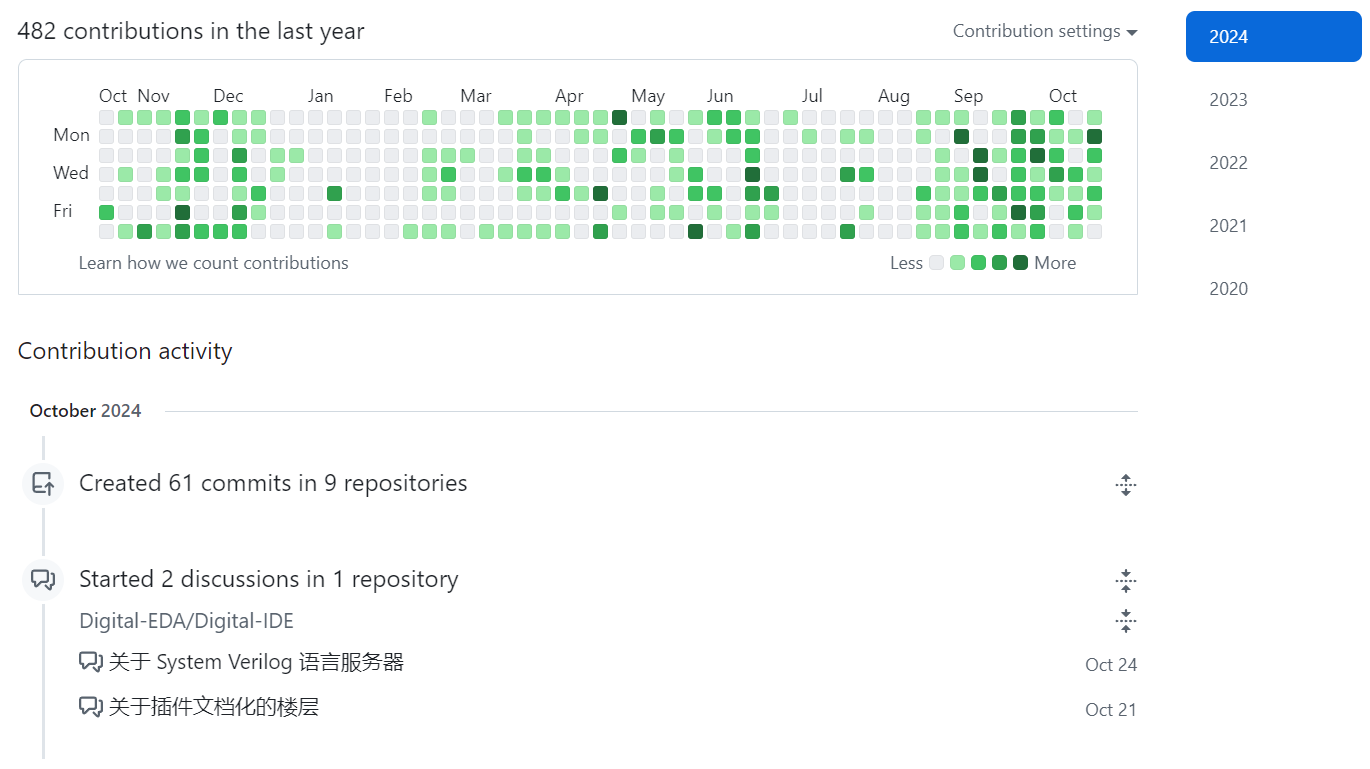Viewport: 1370px width, 769px height.
Task: Click the darkest green legend swatch
Action: coord(1020,263)
